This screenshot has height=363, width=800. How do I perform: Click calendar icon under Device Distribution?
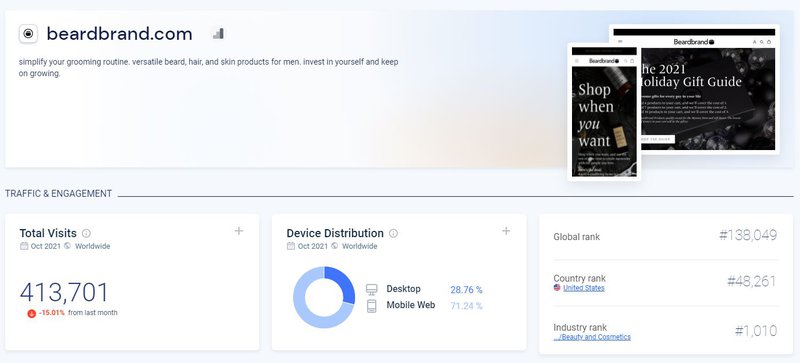click(291, 246)
